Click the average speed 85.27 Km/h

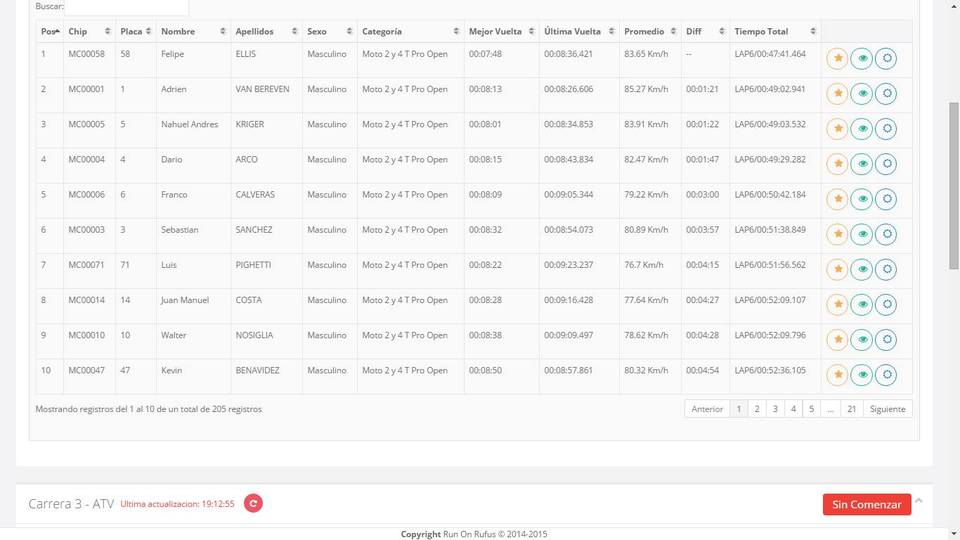click(x=646, y=89)
